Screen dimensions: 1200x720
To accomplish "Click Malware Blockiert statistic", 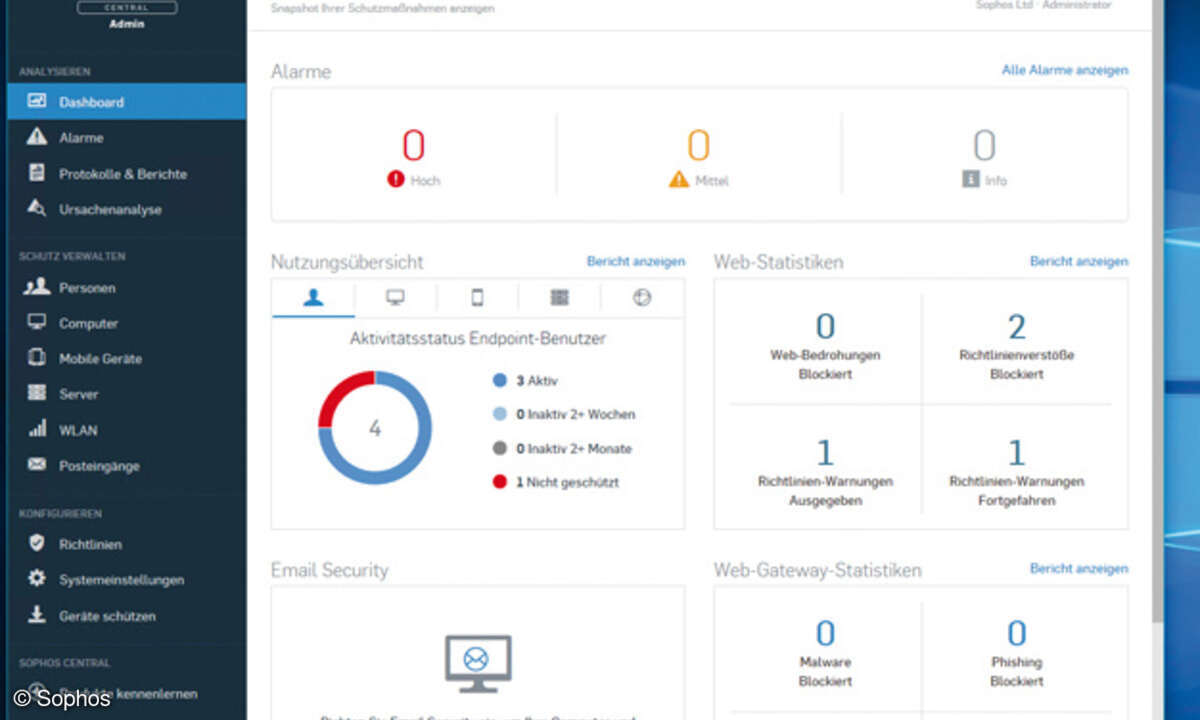I will (825, 652).
